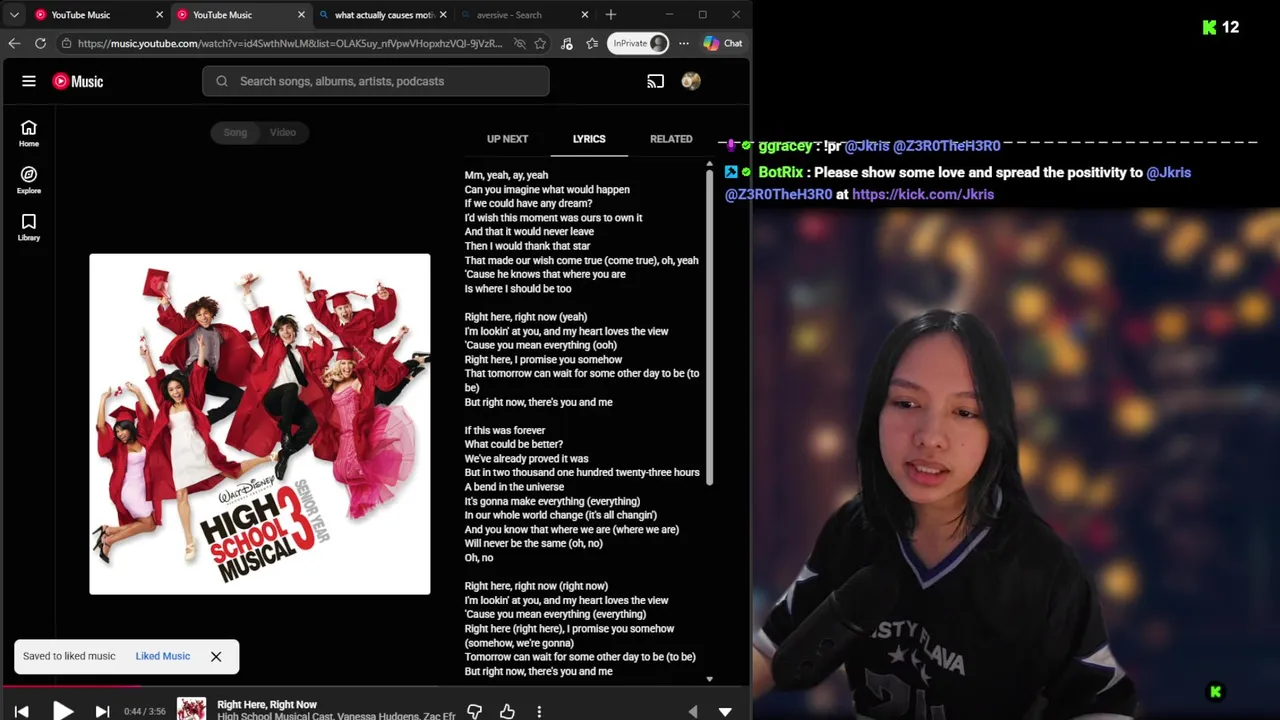The height and width of the screenshot is (720, 1280).
Task: Click the search magnifier icon in search box
Action: tap(222, 81)
